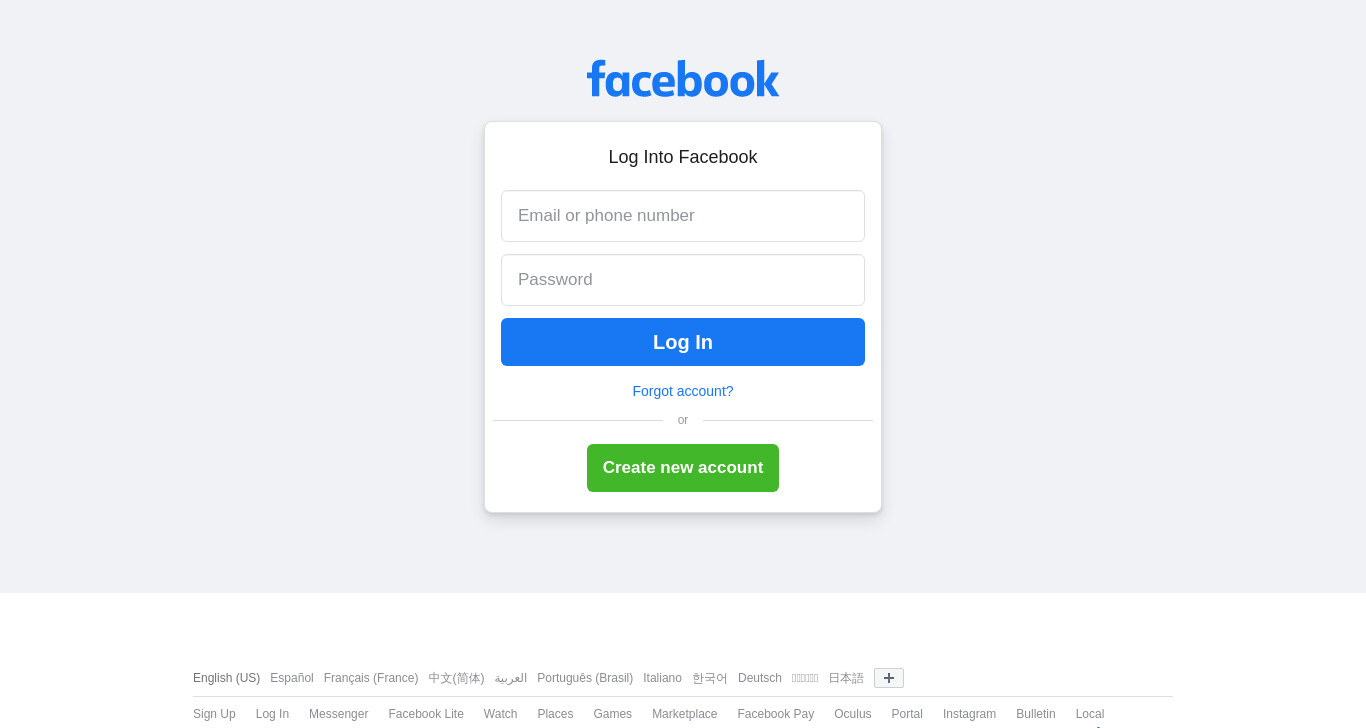Focus the Email or phone number field
This screenshot has width=1366, height=728.
pos(683,216)
